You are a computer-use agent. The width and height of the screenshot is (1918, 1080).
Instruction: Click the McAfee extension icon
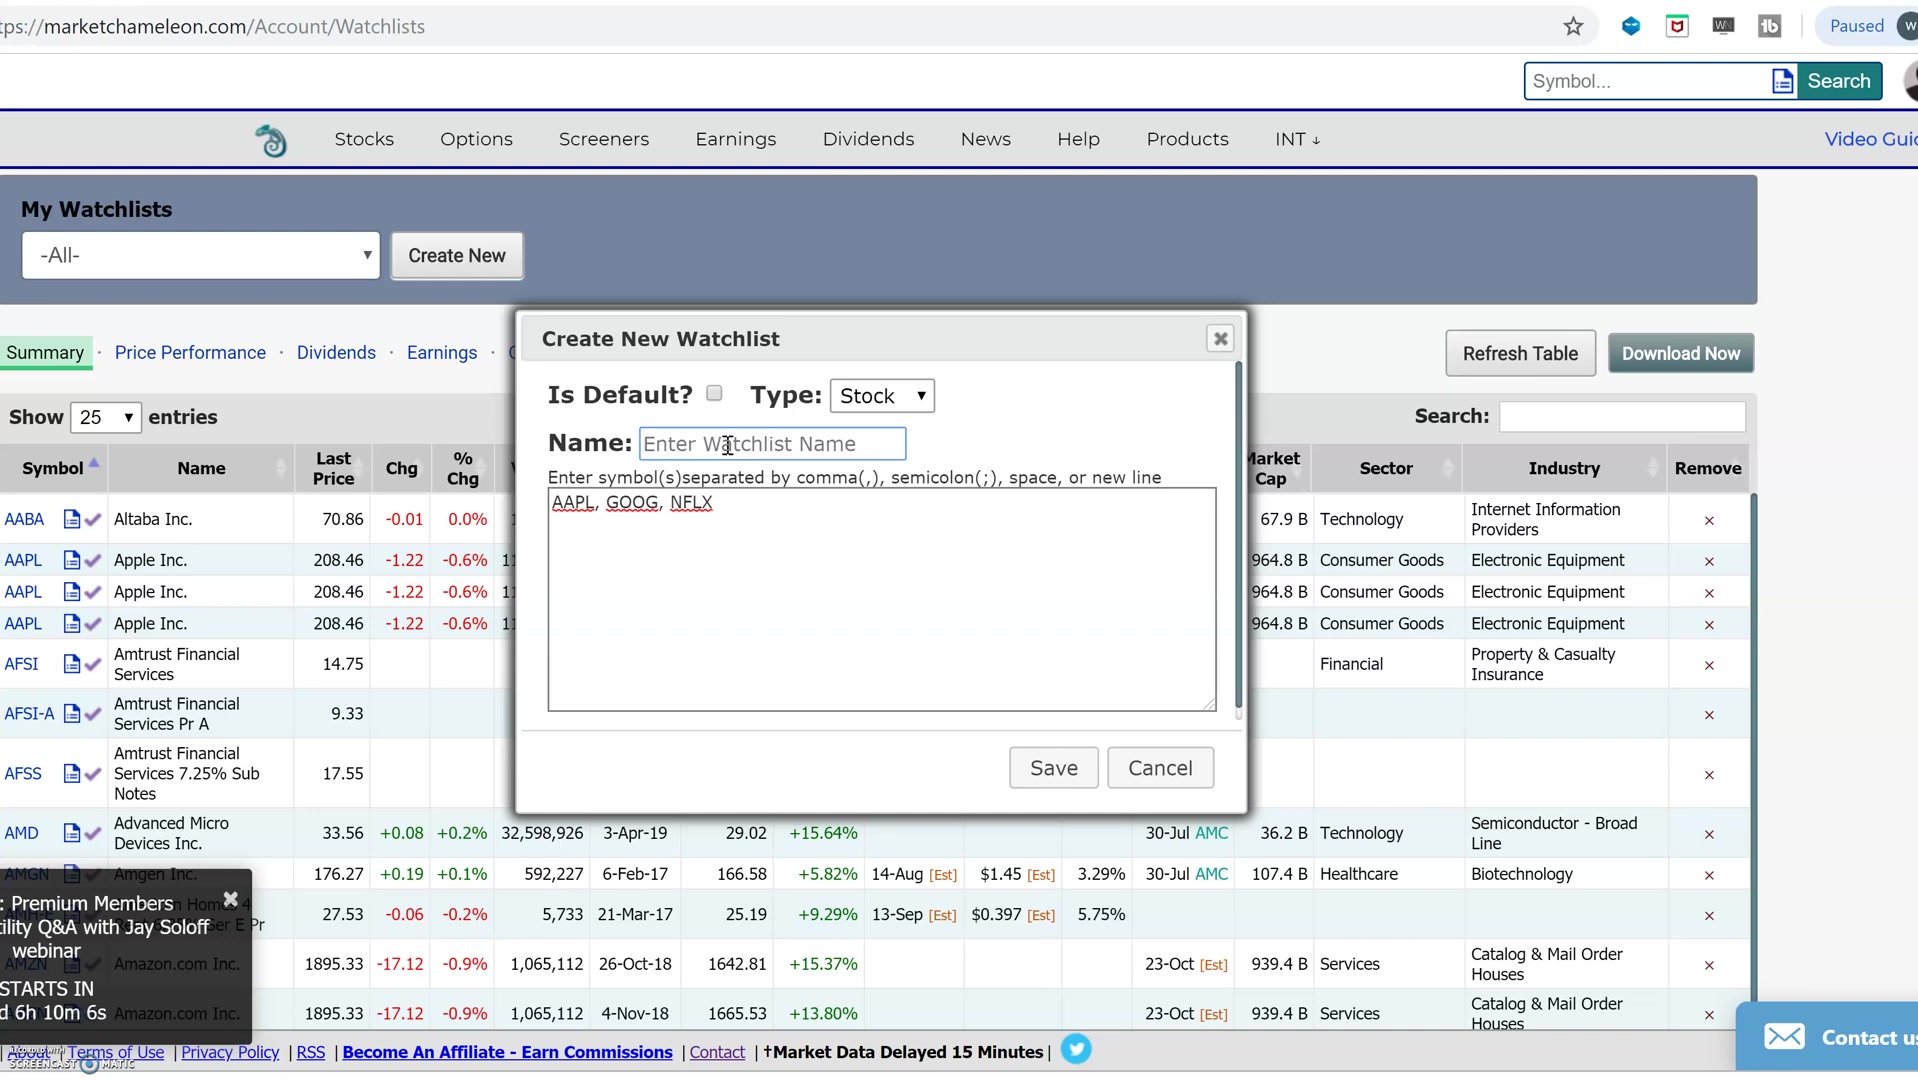tap(1677, 26)
